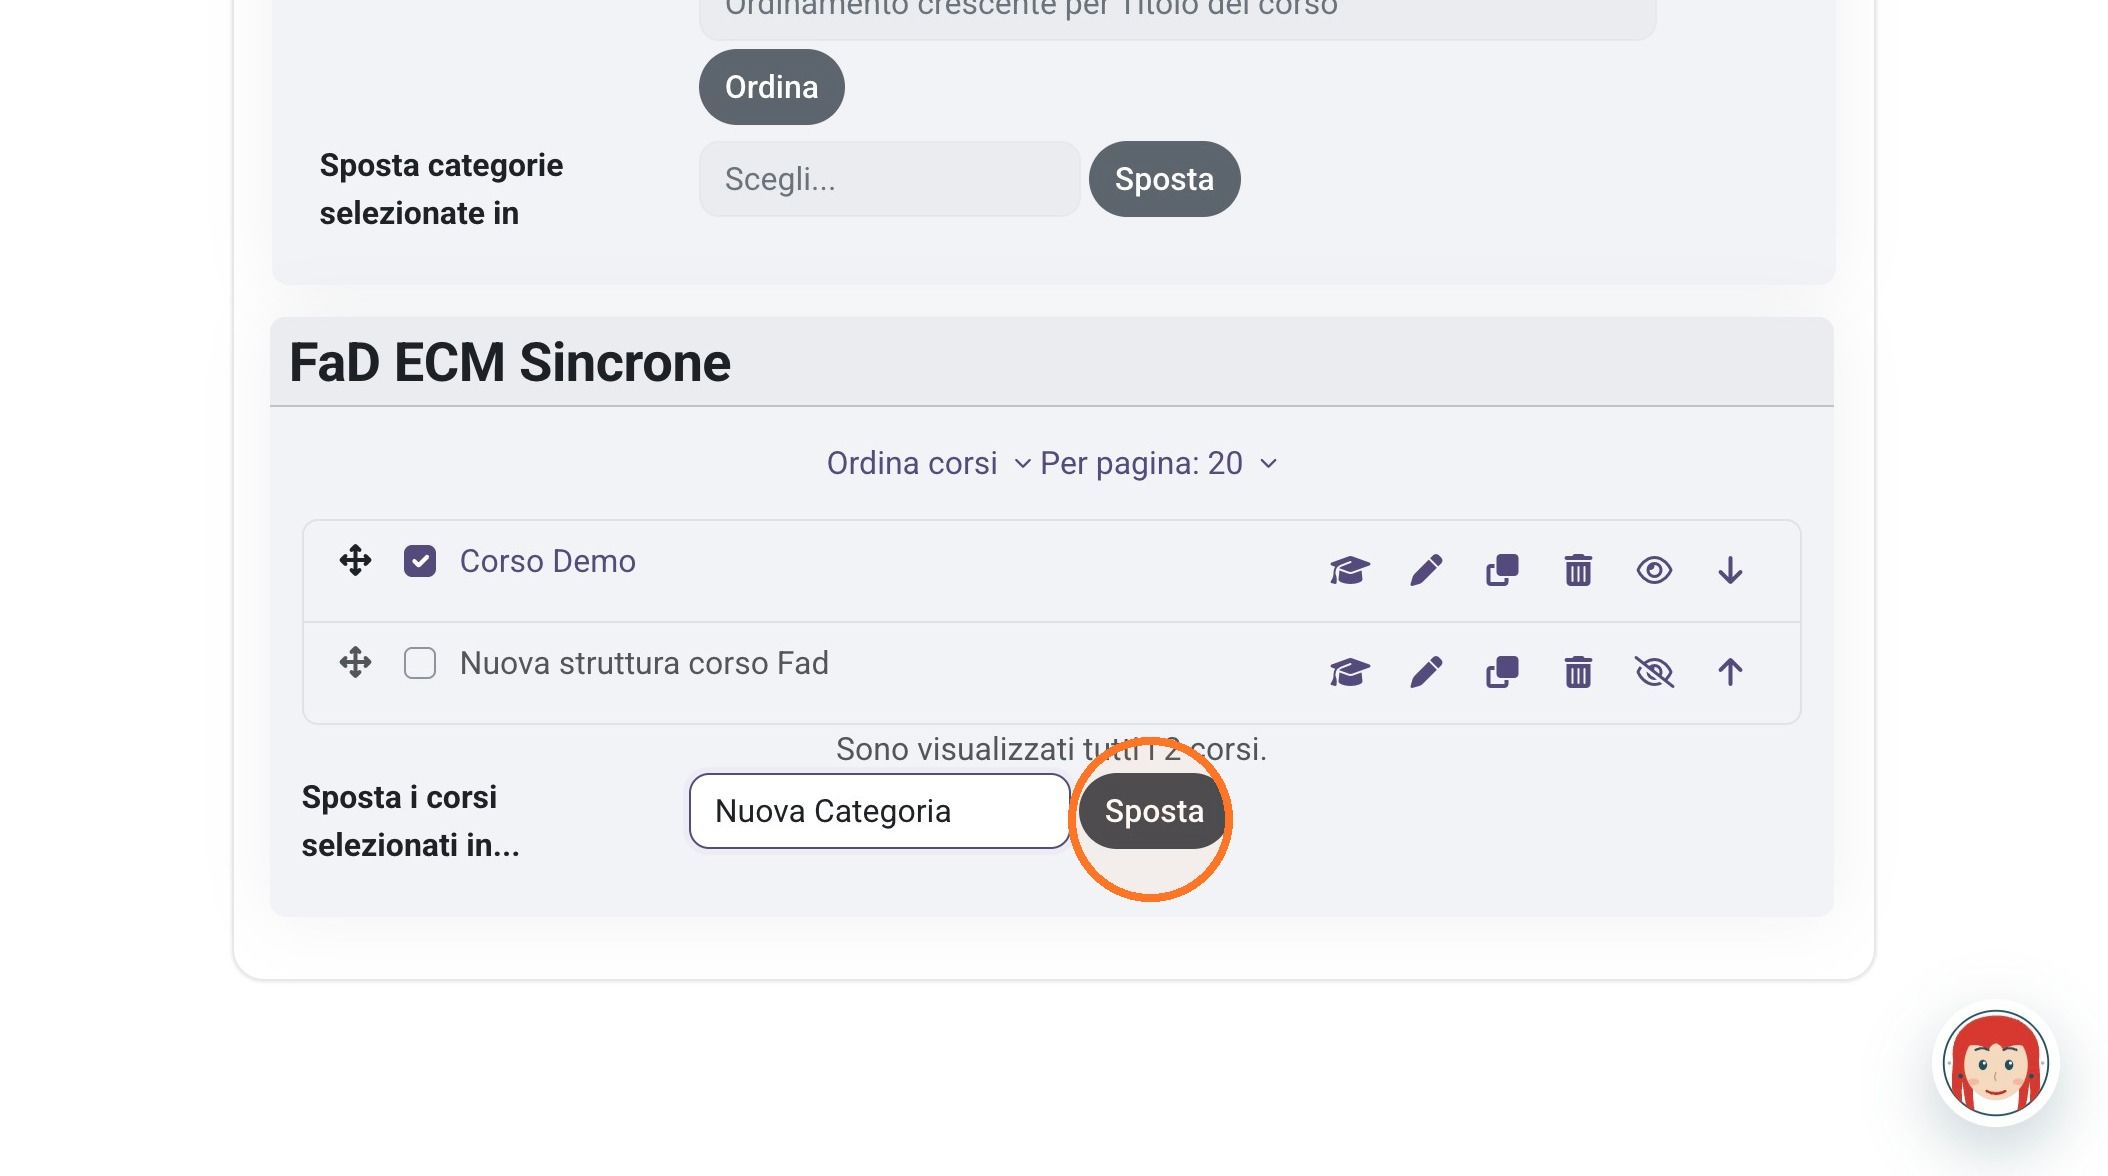Open graduation cap icon for Nuova struttura corso Fad
The height and width of the screenshot is (1176, 2108).
click(x=1349, y=672)
